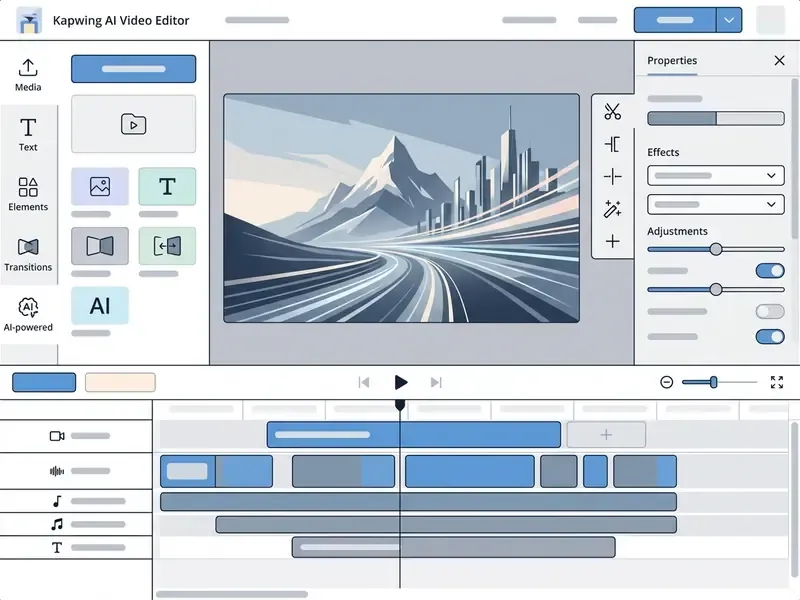Click the Kapwing logo icon
Screen dimensions: 800x600
coord(29,20)
